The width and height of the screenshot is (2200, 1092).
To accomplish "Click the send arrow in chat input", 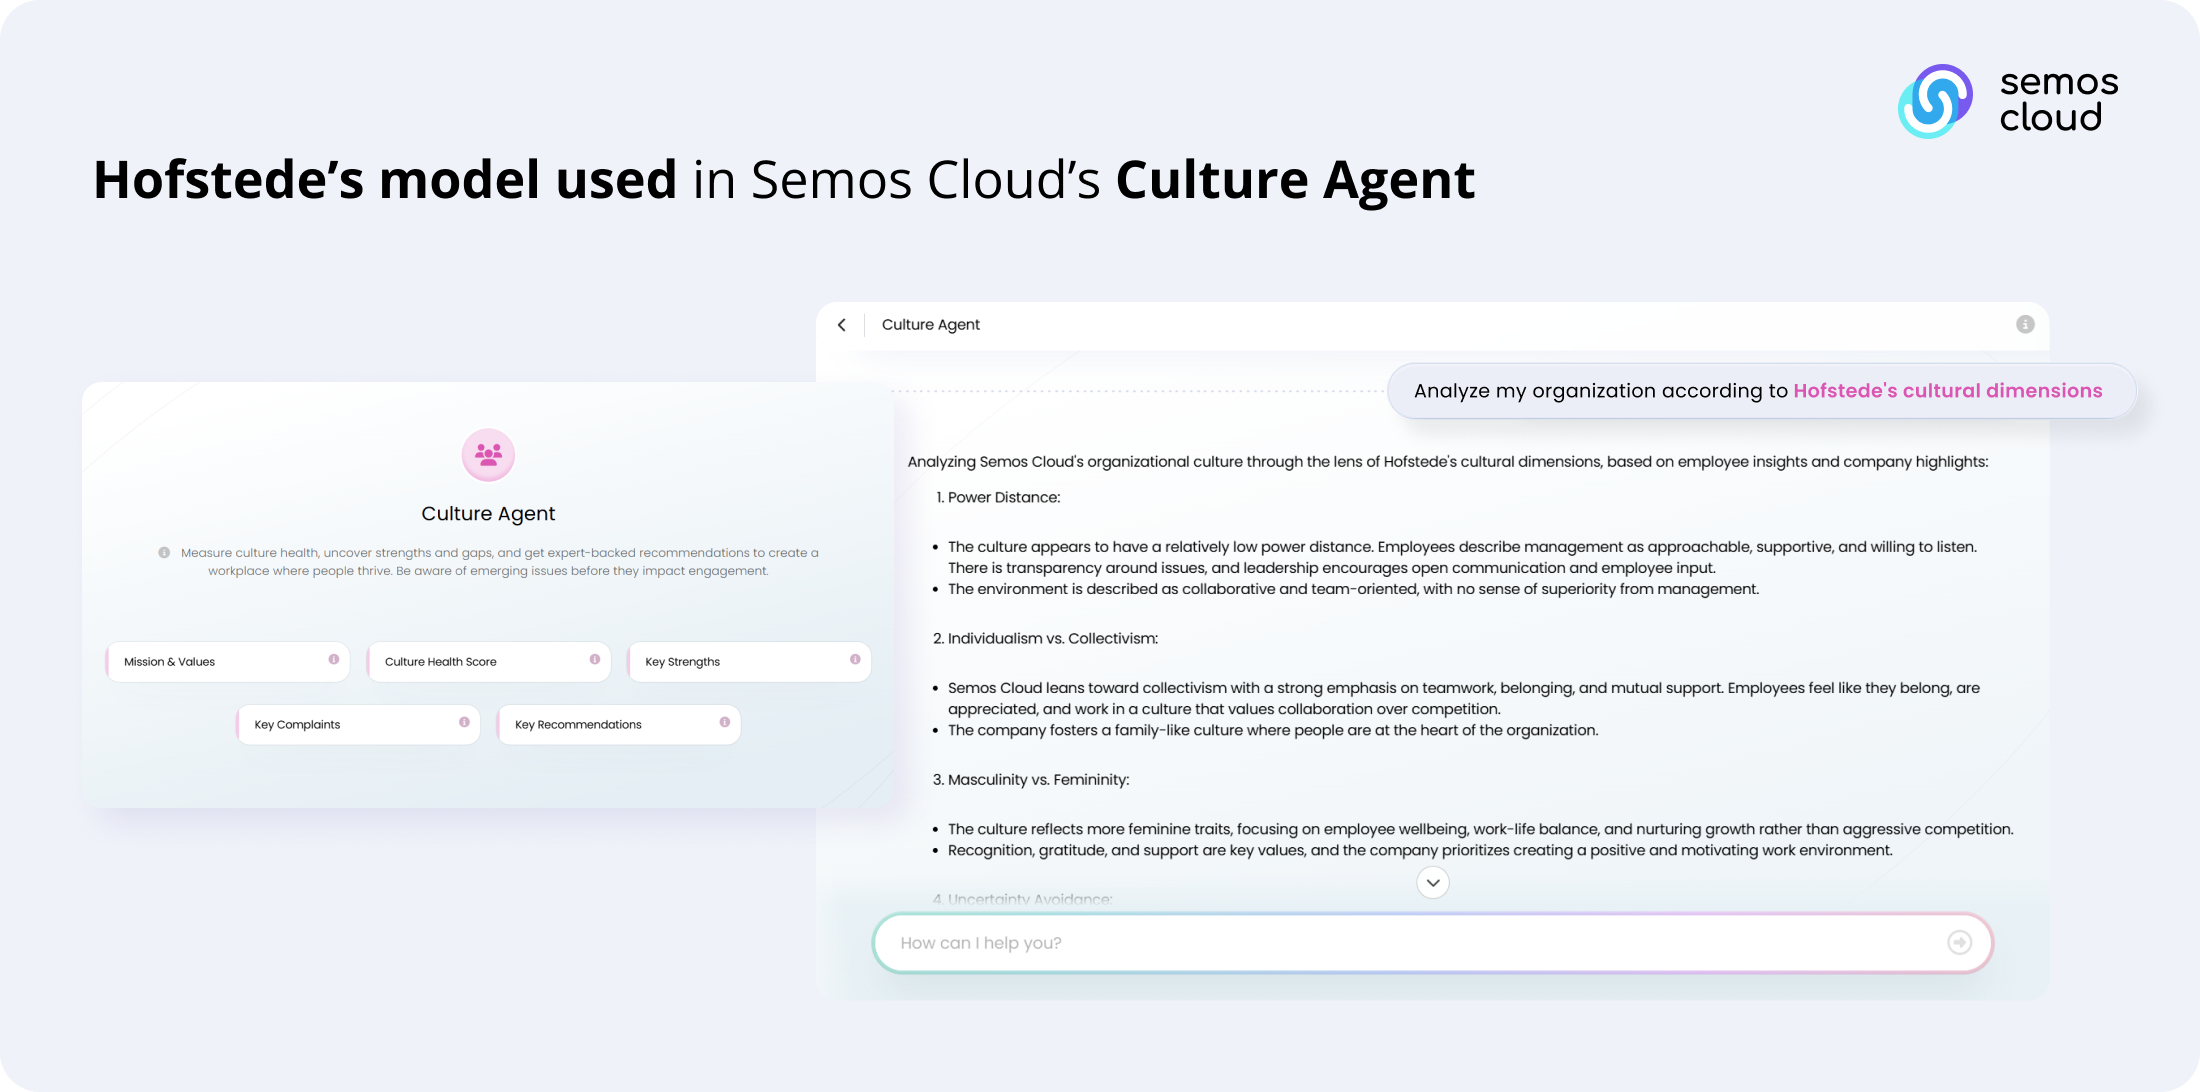I will [1959, 942].
